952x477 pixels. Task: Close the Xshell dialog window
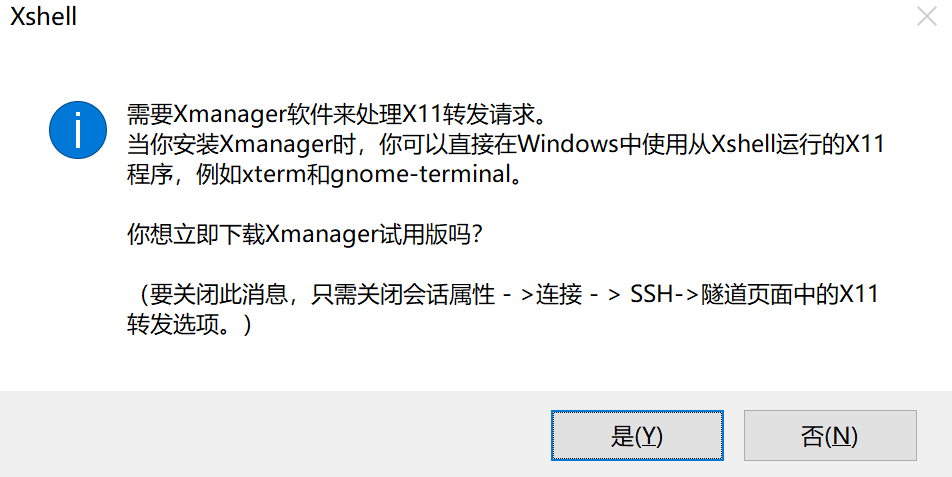coord(926,18)
